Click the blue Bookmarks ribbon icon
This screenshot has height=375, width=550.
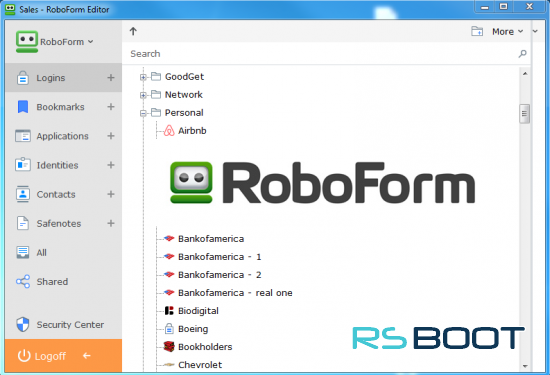pos(23,107)
